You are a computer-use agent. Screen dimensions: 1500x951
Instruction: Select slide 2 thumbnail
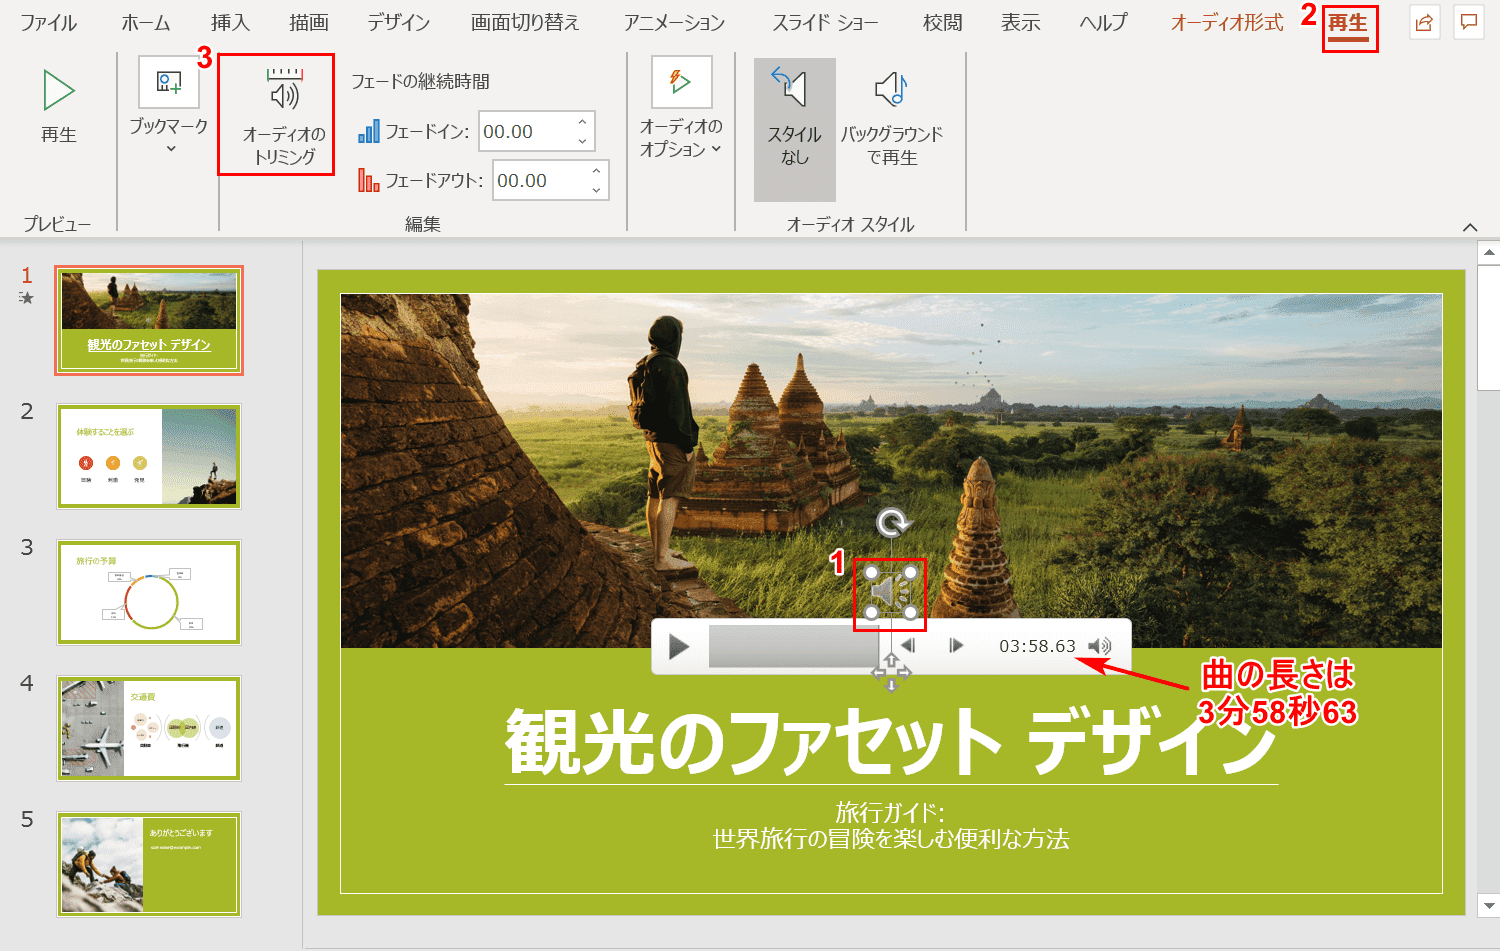coord(149,456)
